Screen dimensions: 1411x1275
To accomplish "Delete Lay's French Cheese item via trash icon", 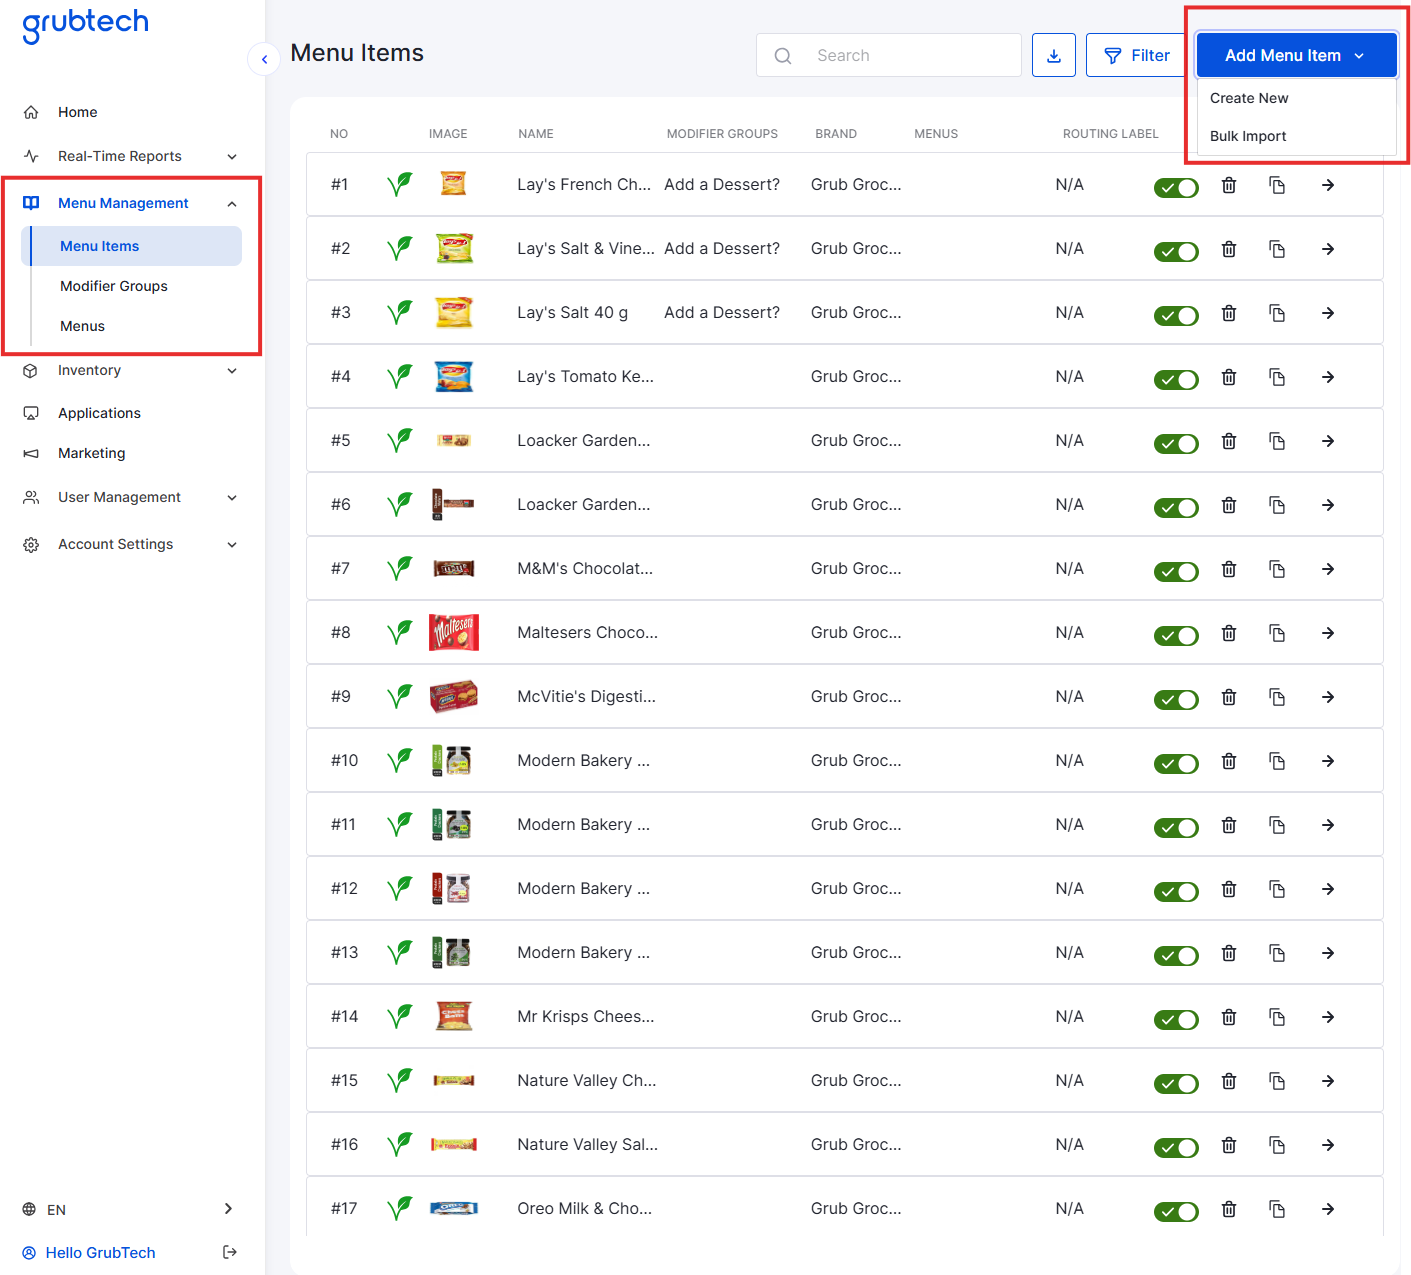I will [1228, 185].
